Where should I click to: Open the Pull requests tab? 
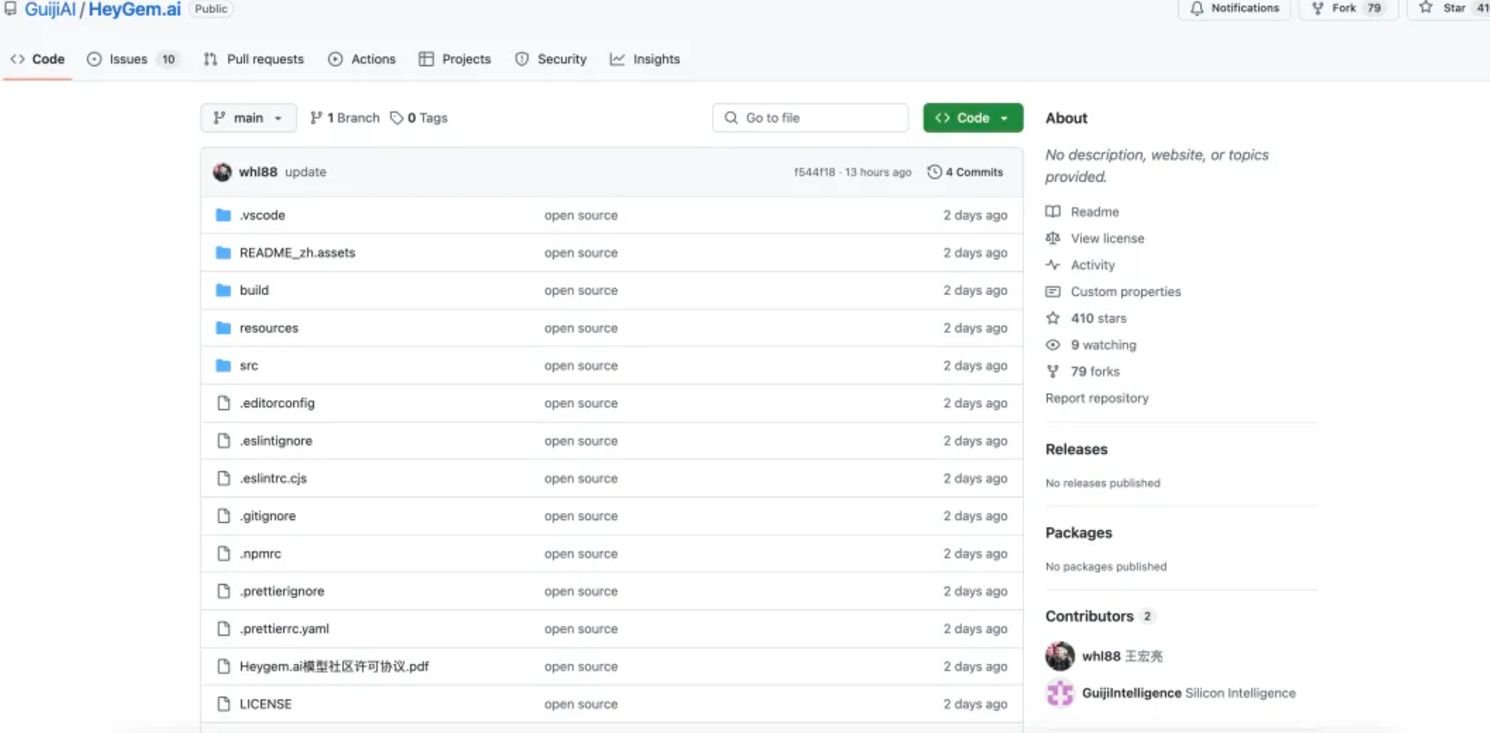pyautogui.click(x=254, y=59)
